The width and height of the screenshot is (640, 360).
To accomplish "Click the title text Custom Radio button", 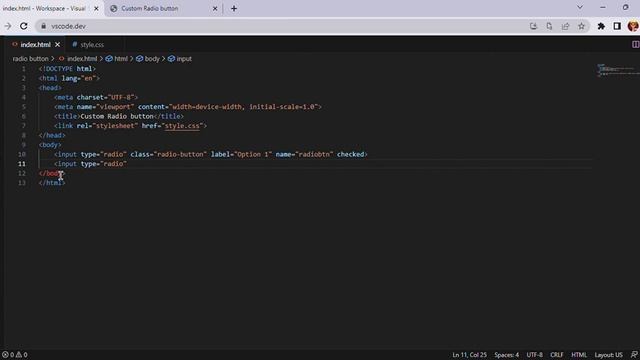I will coord(117,116).
